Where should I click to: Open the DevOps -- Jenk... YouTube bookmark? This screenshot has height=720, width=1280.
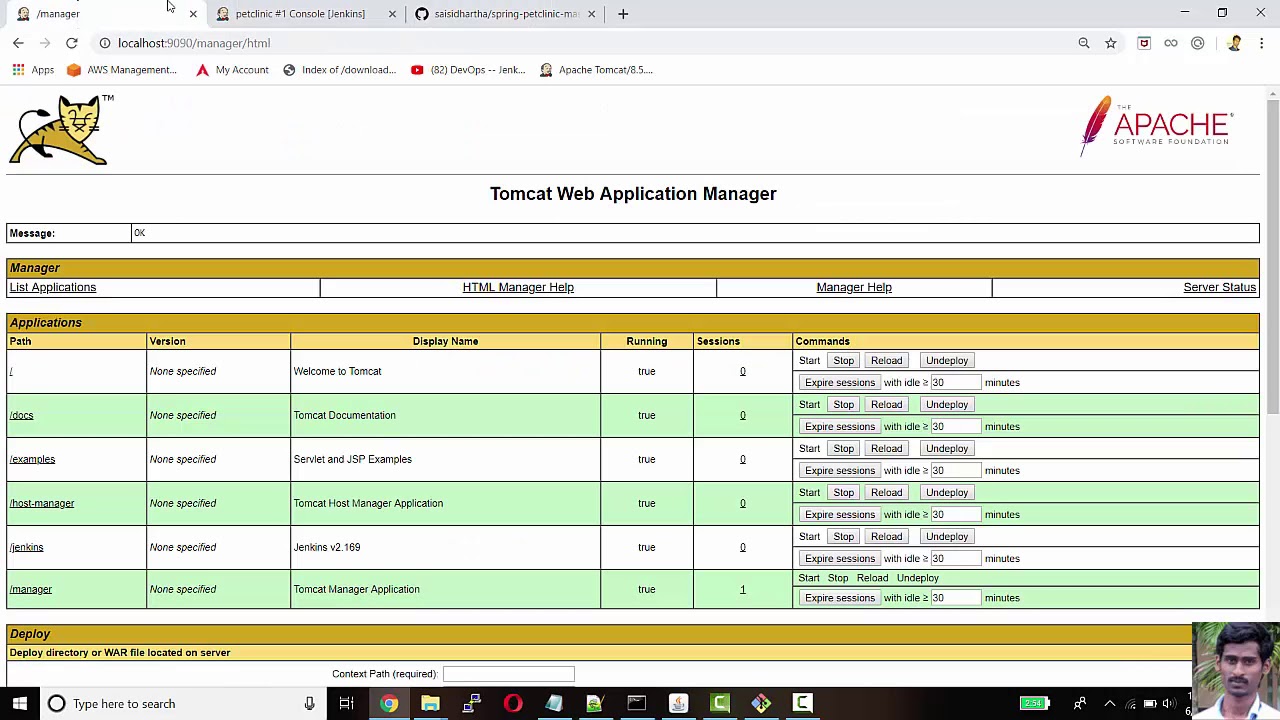click(468, 70)
